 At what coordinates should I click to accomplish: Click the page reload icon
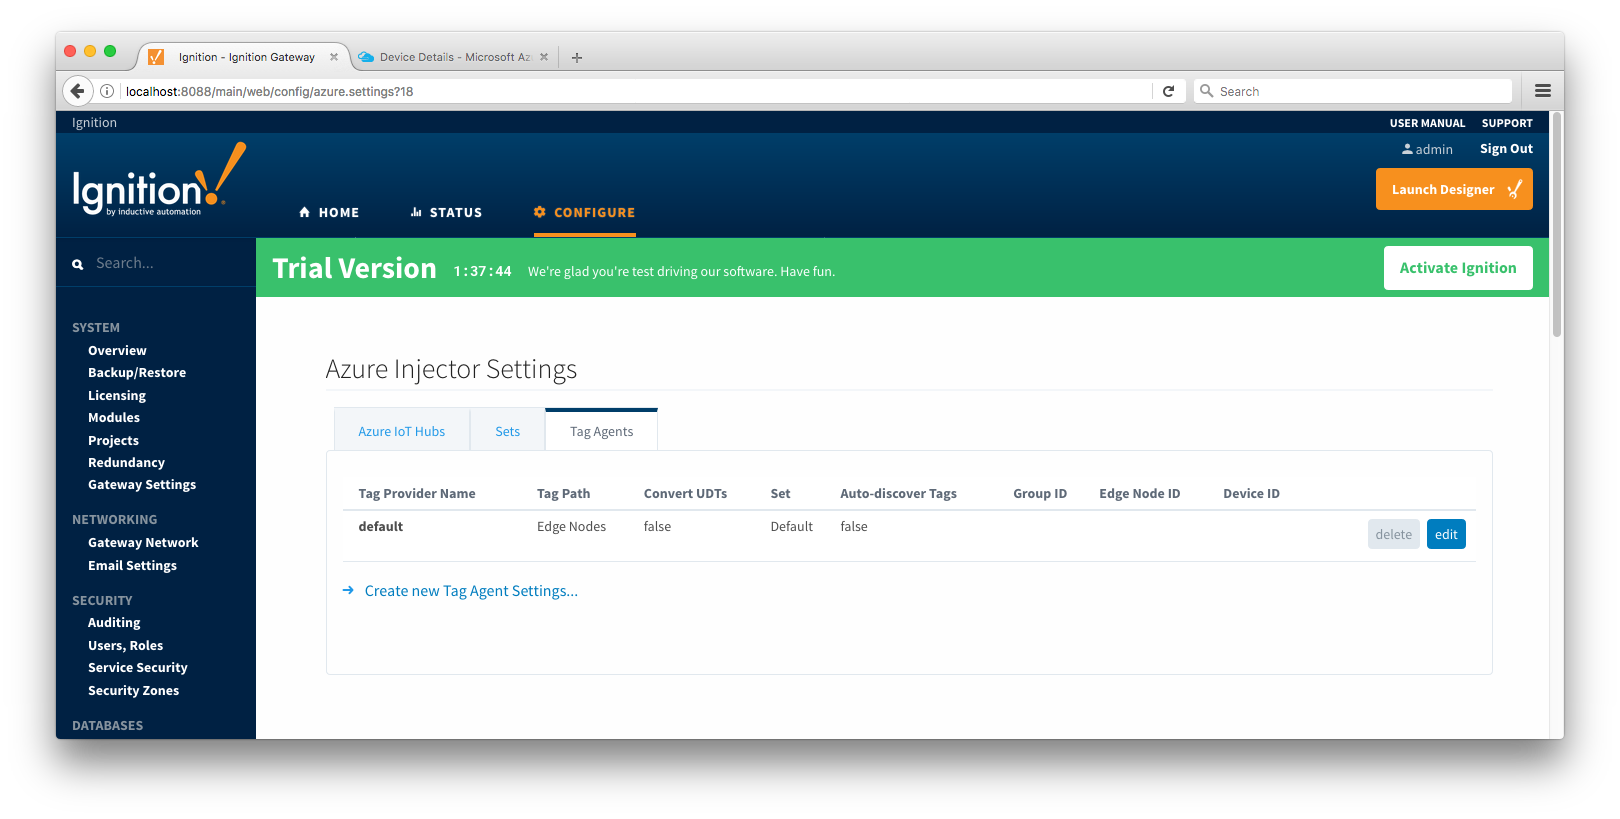point(1168,91)
